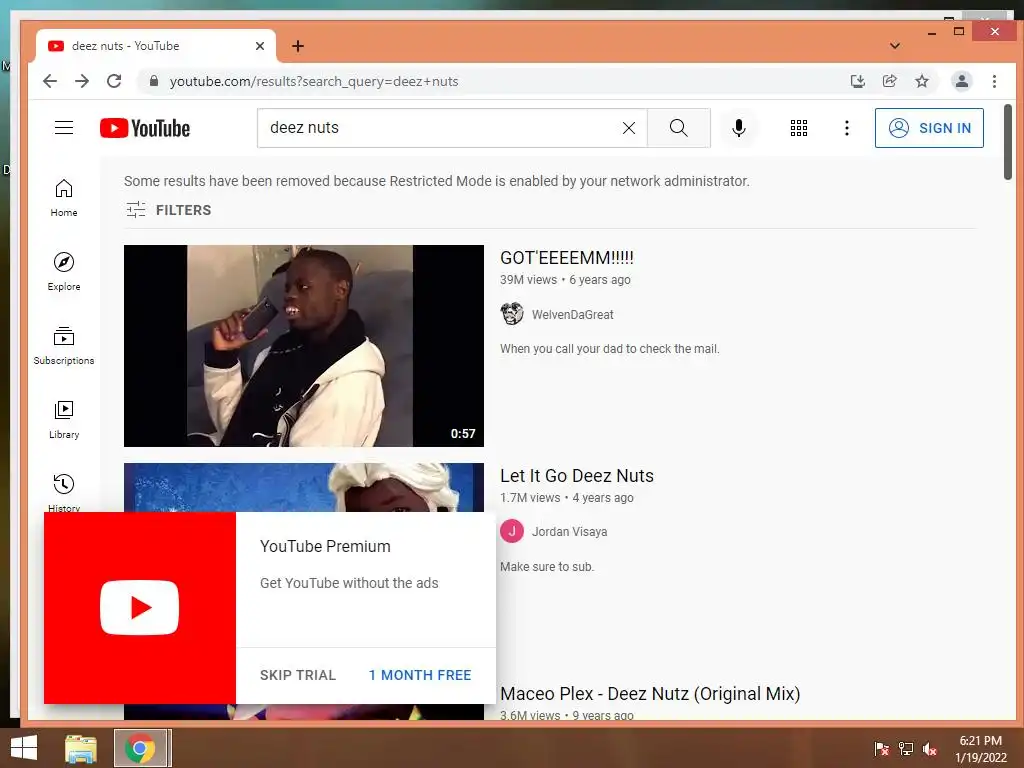Reload the page
Image resolution: width=1024 pixels, height=768 pixels.
coord(114,81)
